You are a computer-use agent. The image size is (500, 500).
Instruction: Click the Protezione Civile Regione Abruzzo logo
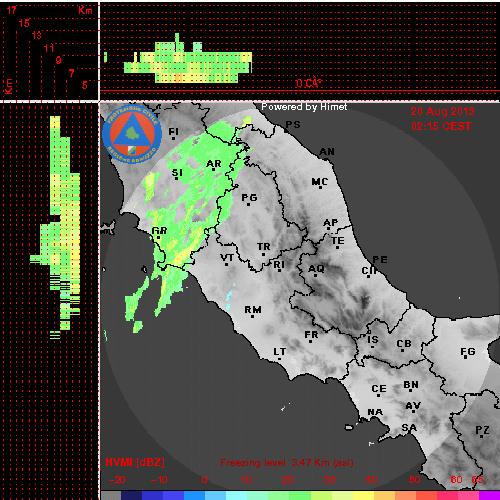132,135
